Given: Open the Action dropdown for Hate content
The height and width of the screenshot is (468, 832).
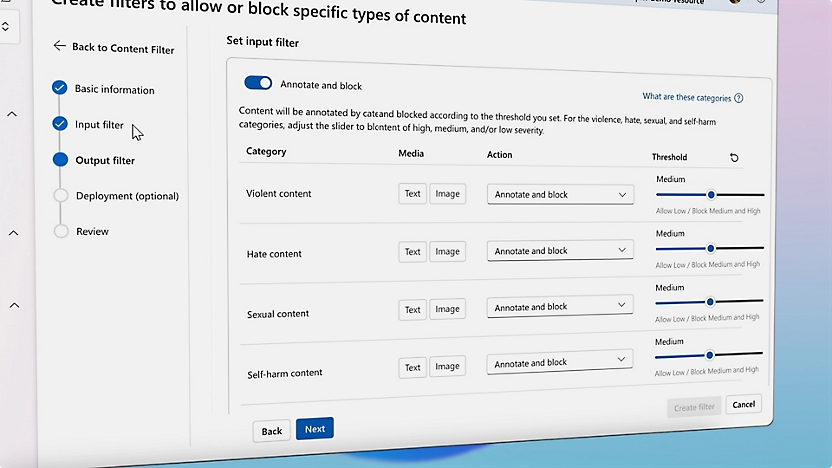Looking at the screenshot, I should click(560, 250).
